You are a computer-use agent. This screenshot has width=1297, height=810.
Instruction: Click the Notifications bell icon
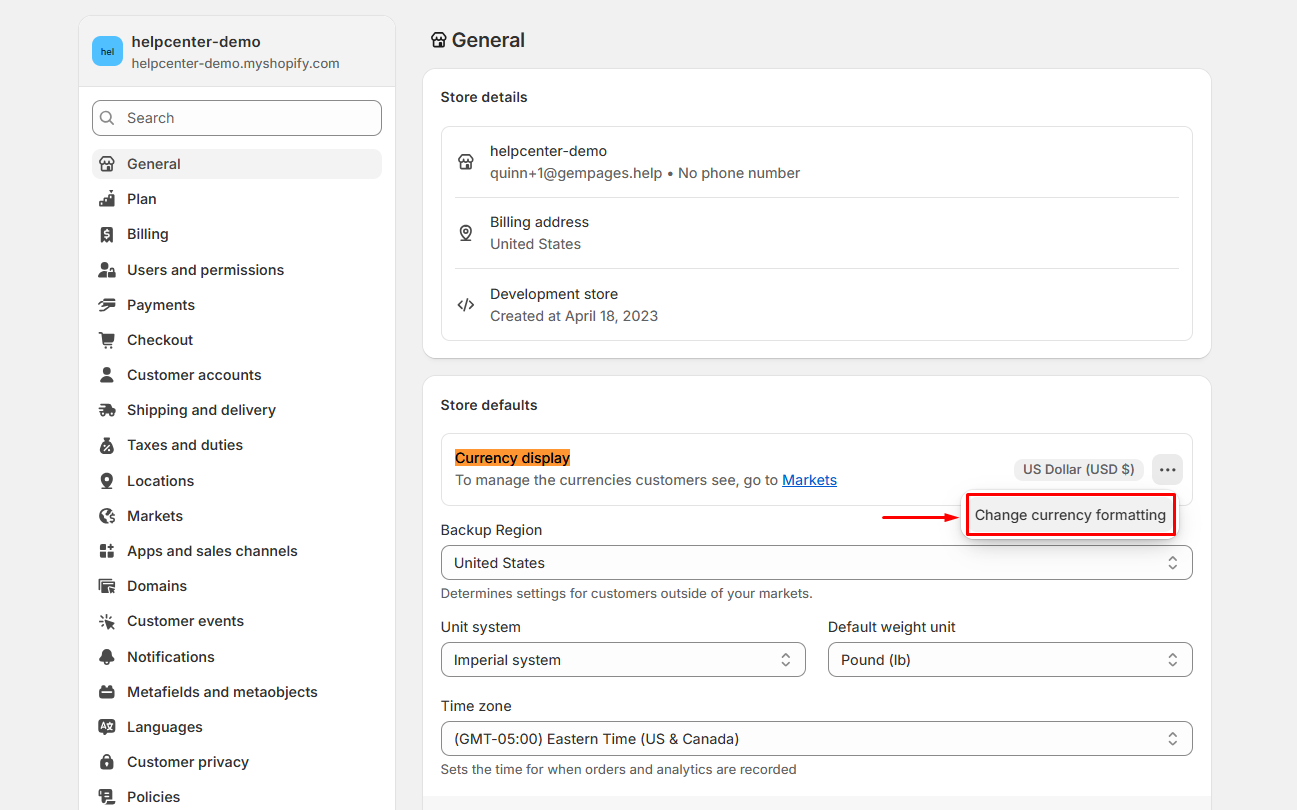(107, 657)
